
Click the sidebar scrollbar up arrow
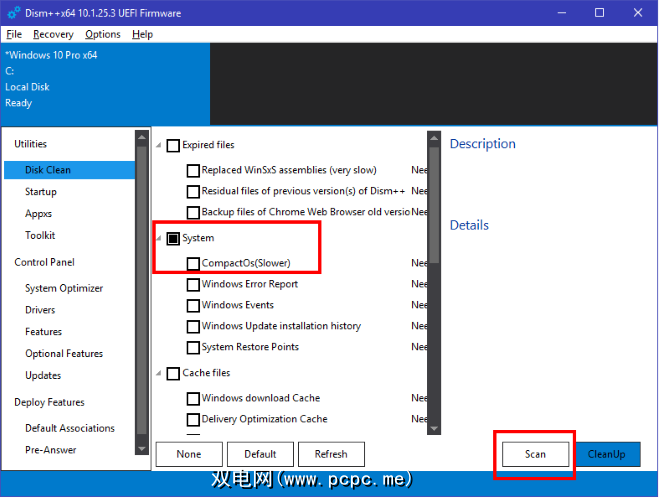141,138
